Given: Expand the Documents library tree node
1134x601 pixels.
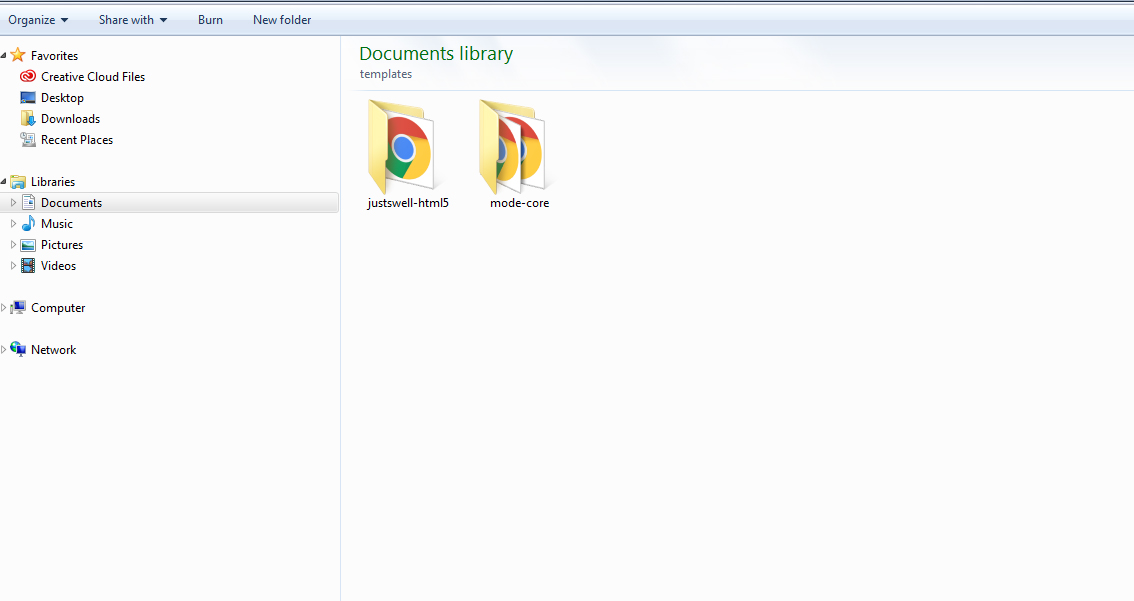Looking at the screenshot, I should (13, 203).
